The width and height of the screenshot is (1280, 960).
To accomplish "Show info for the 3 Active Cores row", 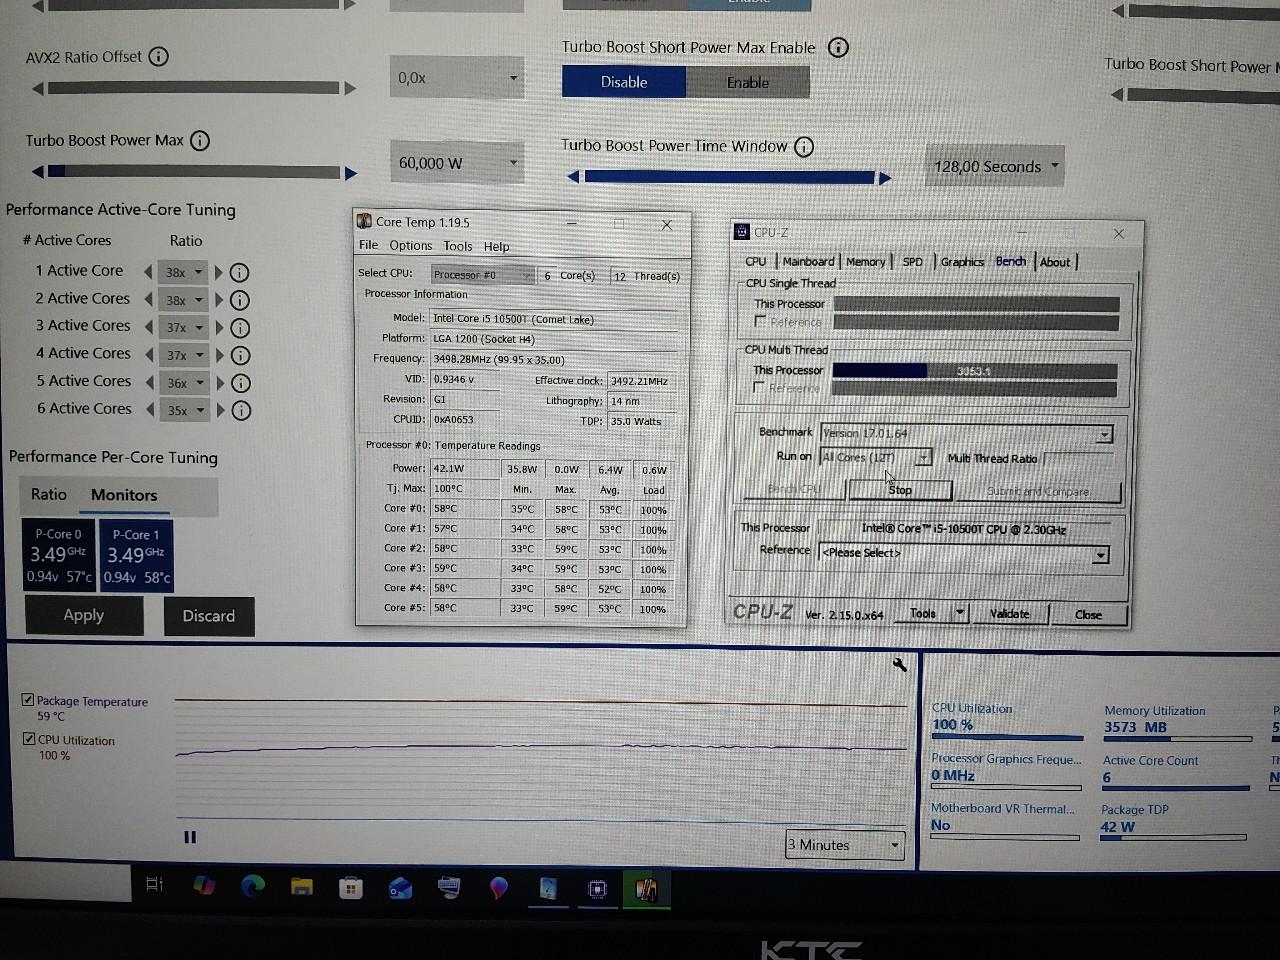I will click(x=240, y=328).
